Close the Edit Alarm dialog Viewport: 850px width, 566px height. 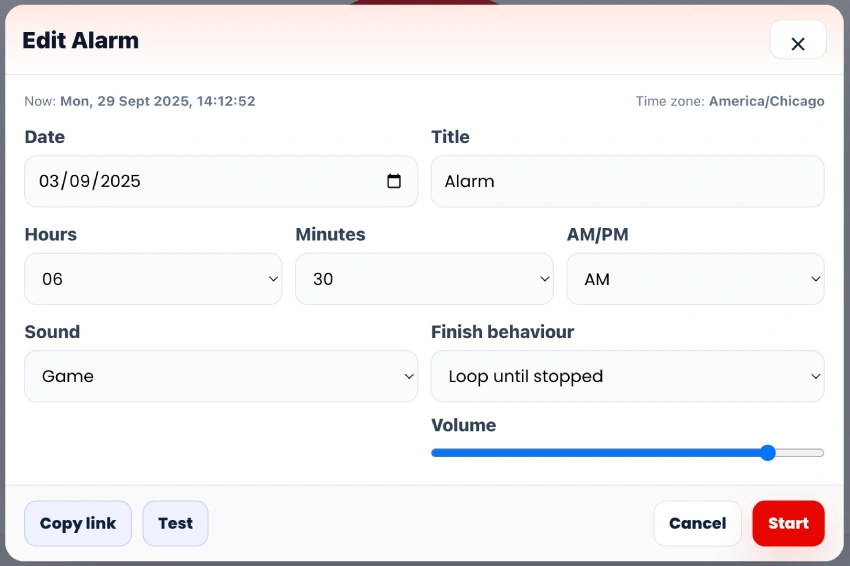(797, 43)
